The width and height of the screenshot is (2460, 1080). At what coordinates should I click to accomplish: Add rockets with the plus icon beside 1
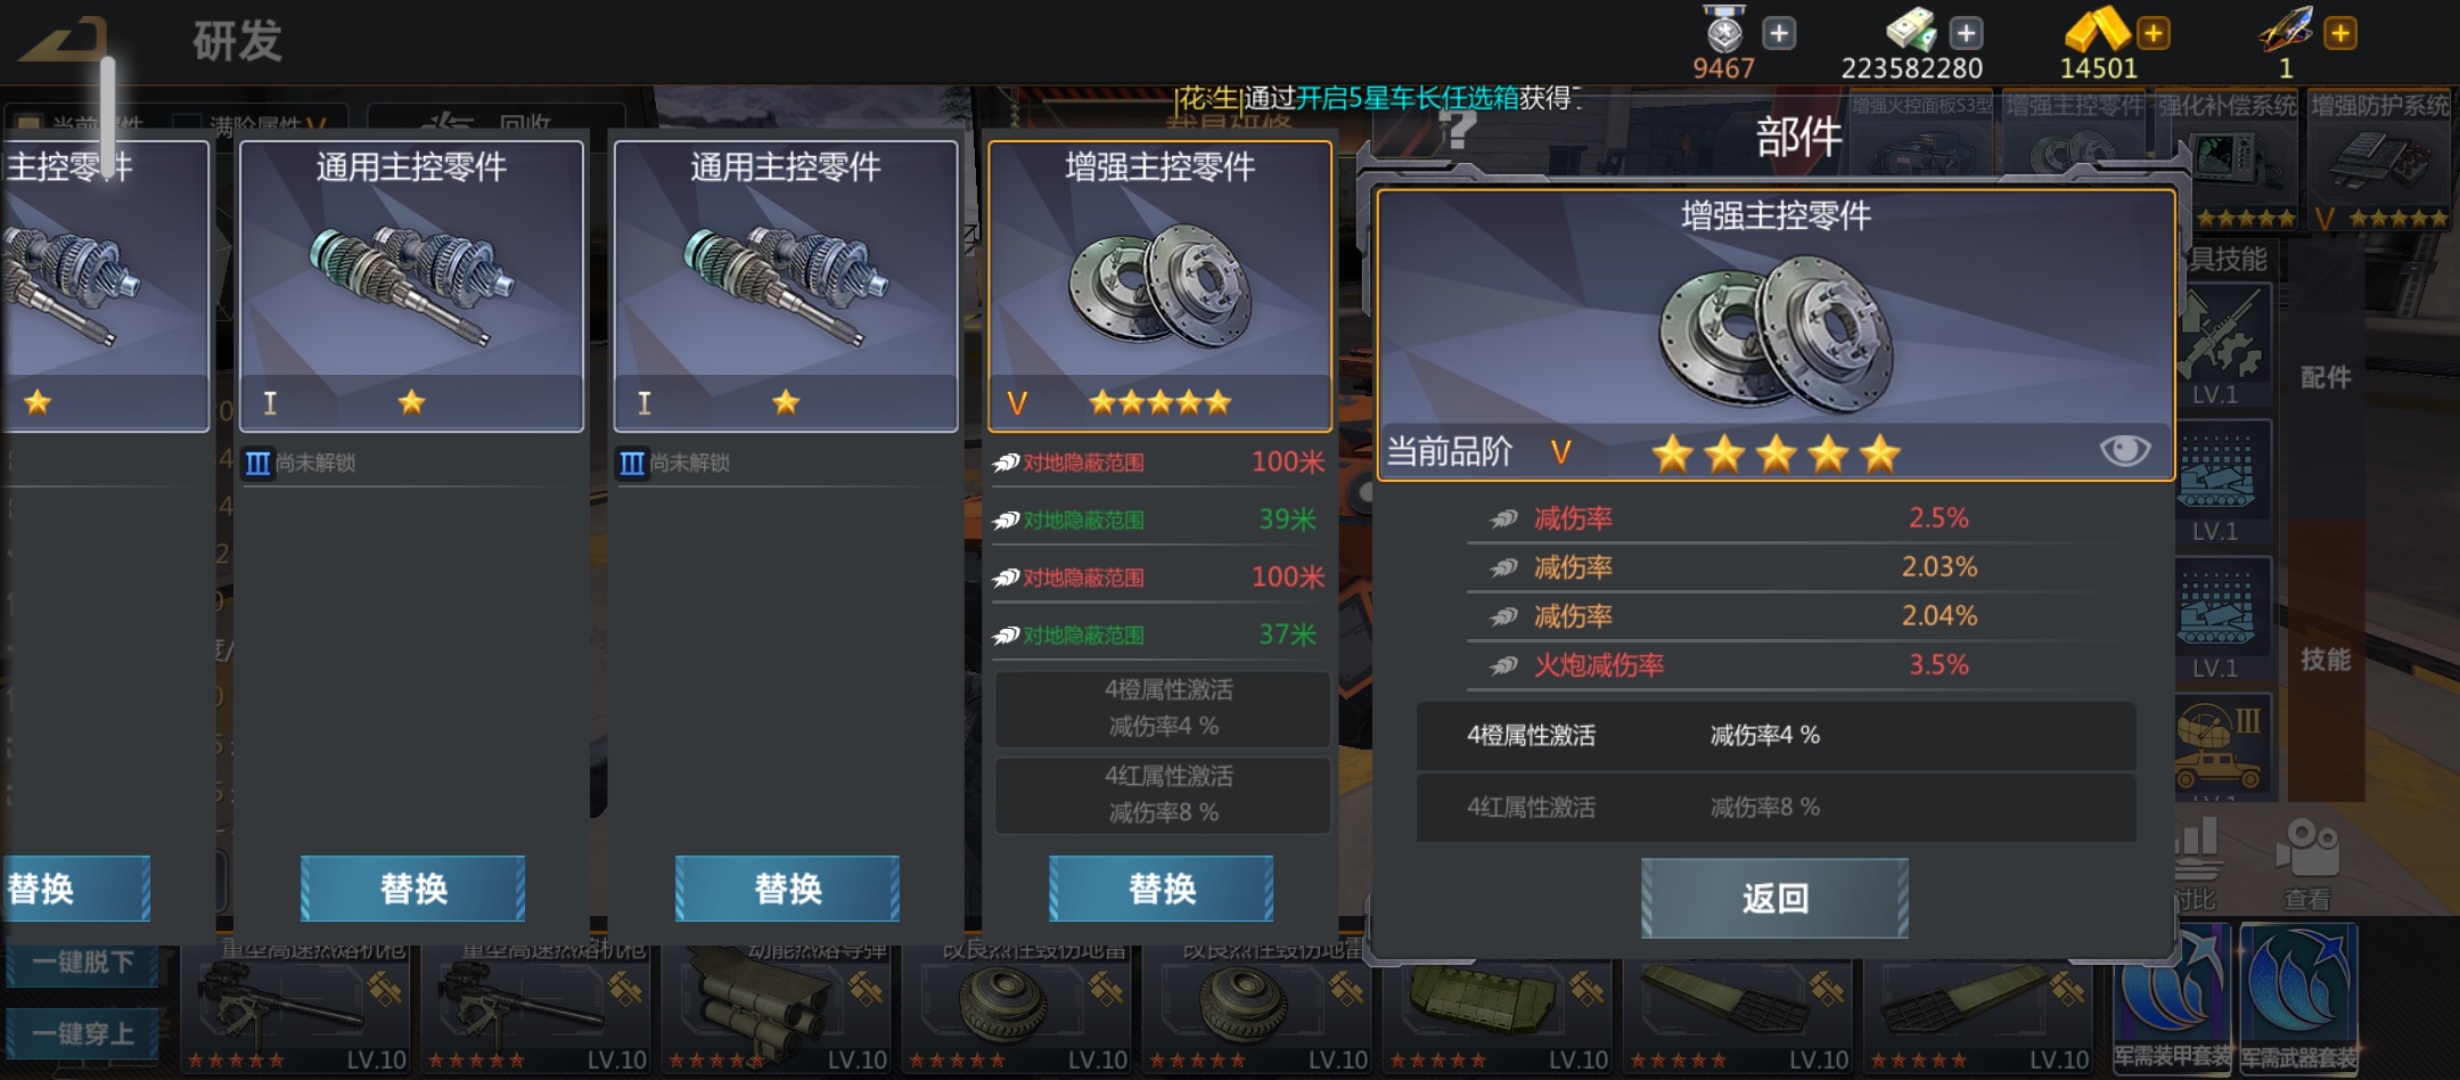coord(2340,33)
